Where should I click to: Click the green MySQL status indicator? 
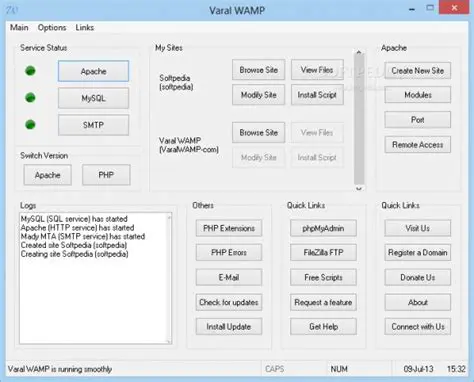[x=30, y=98]
